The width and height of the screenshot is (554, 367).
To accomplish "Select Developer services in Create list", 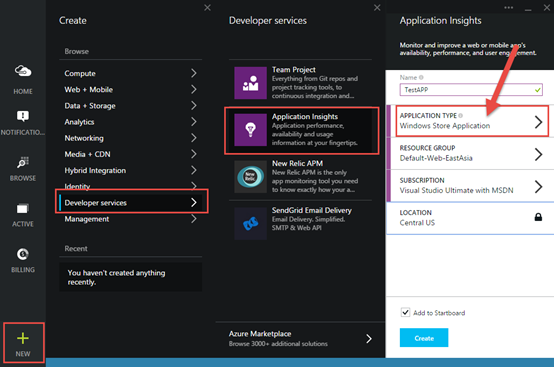I will (131, 203).
